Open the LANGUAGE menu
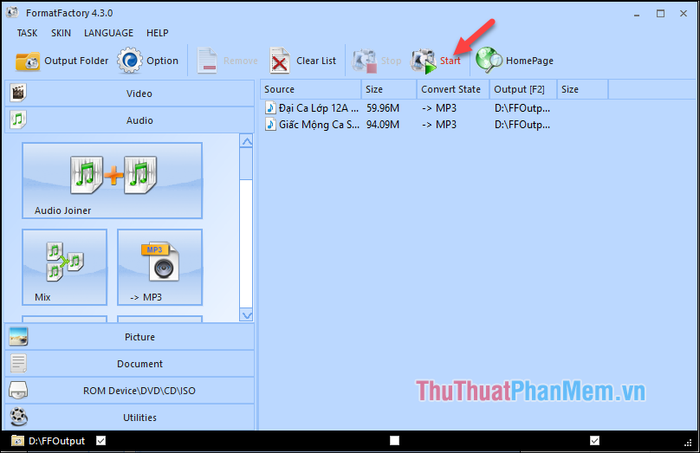The width and height of the screenshot is (700, 453). click(108, 33)
